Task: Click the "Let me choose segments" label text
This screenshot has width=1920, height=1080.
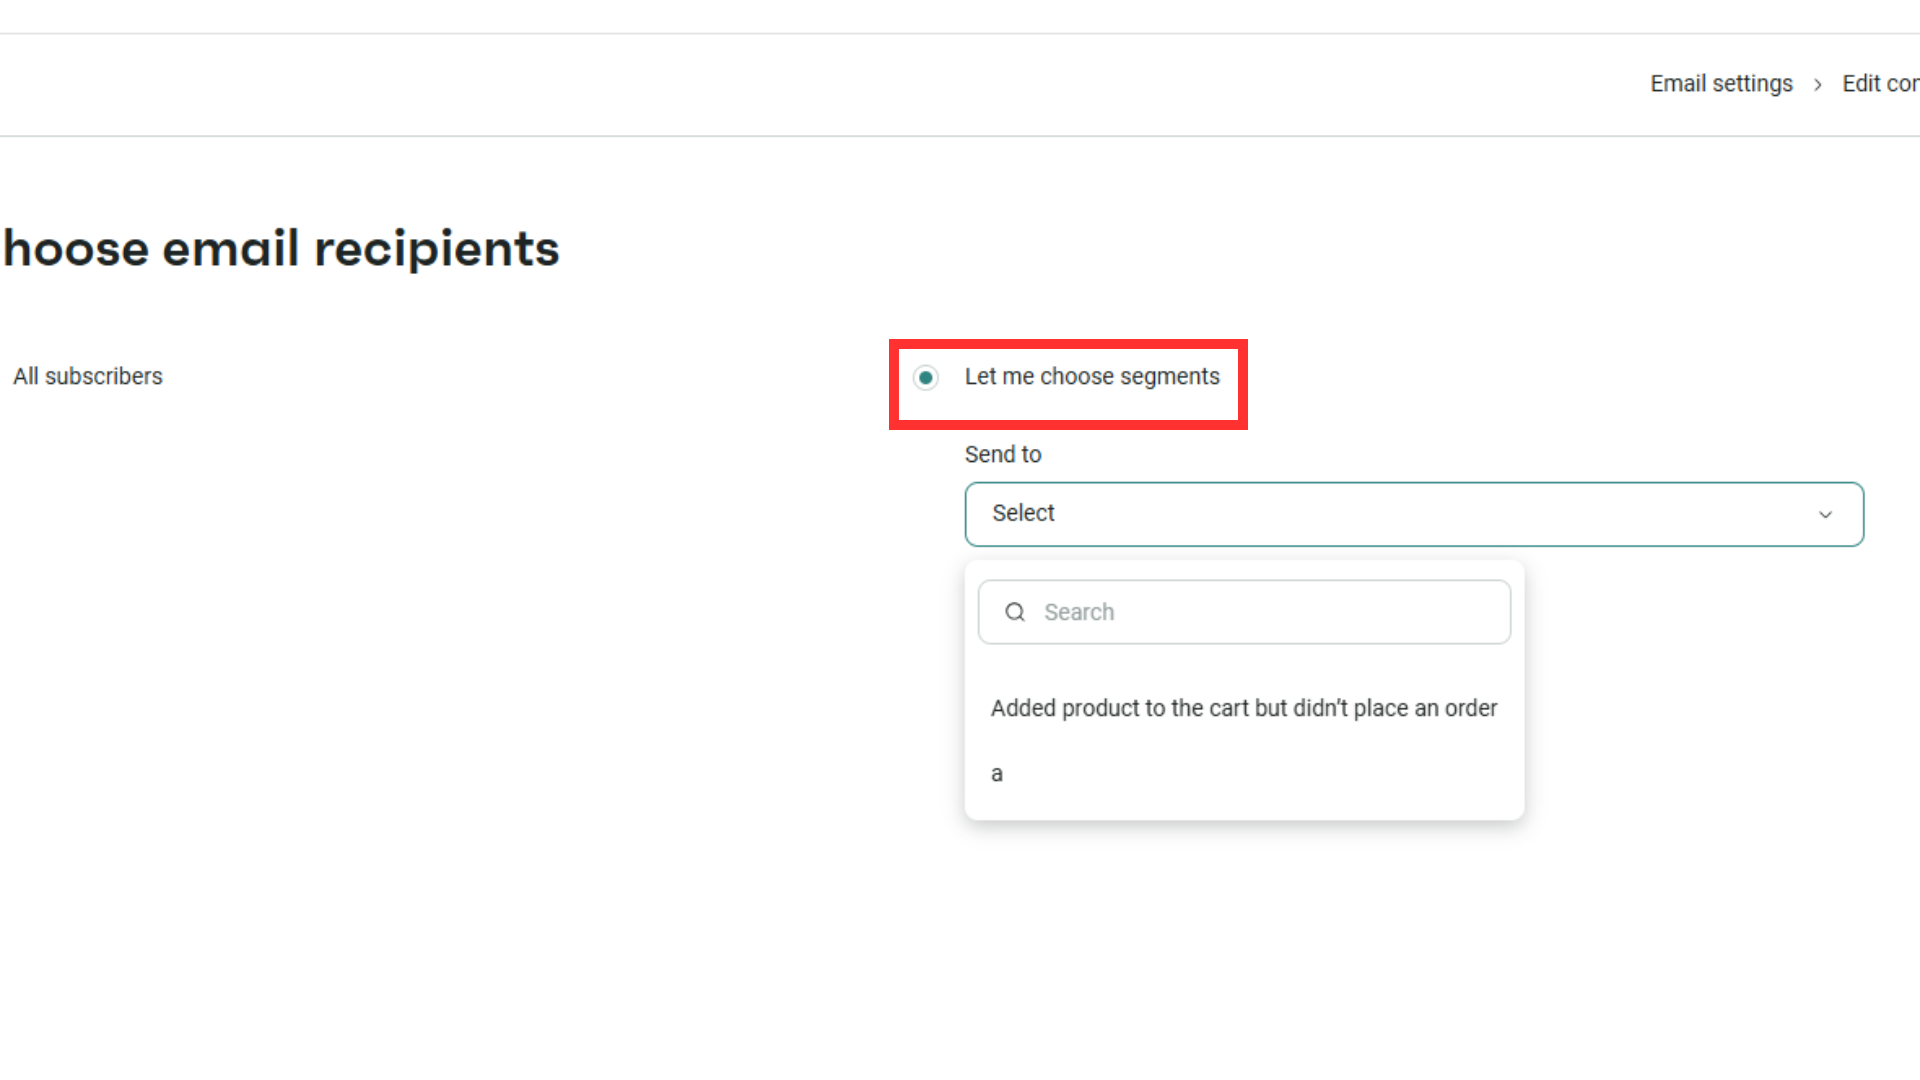Action: point(1092,377)
